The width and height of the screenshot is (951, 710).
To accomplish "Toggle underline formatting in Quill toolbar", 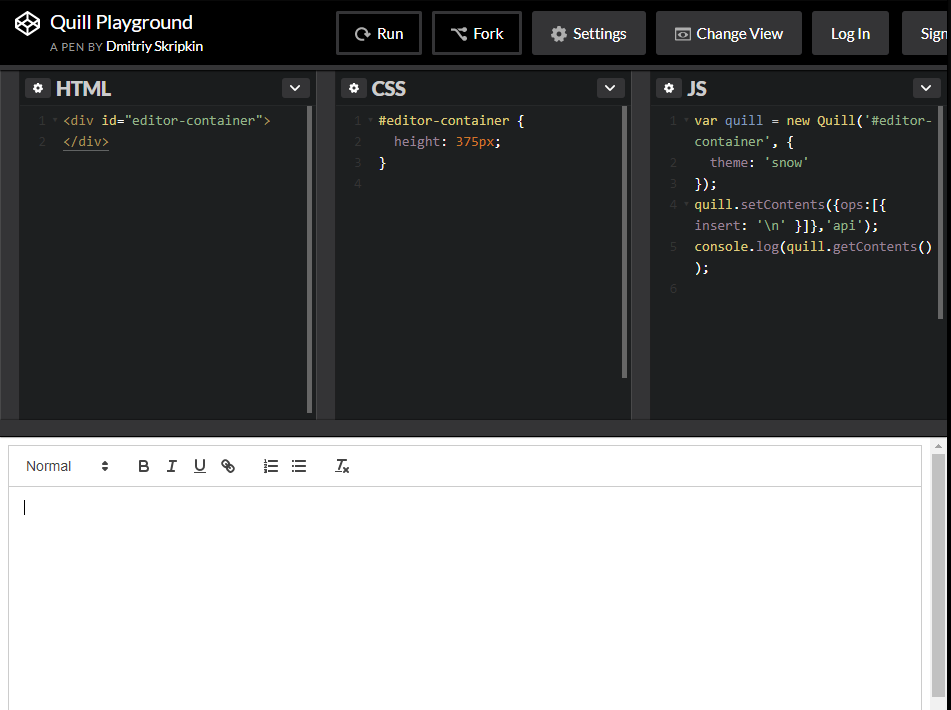I will click(x=200, y=466).
